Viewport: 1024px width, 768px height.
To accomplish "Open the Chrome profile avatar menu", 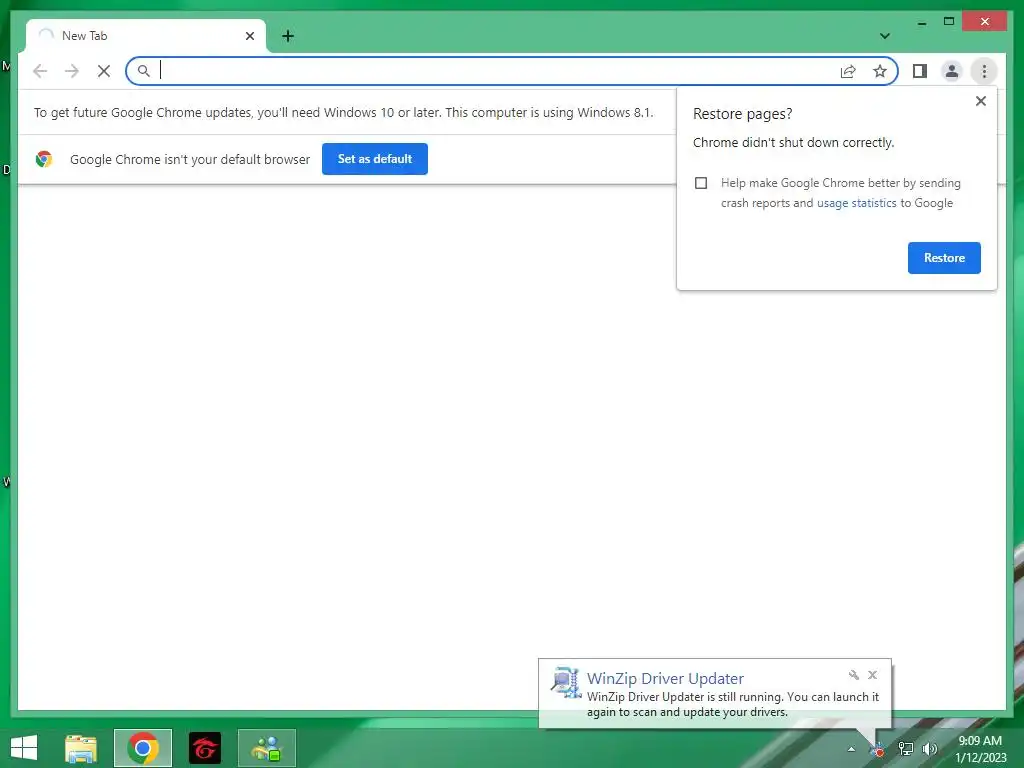I will [952, 71].
